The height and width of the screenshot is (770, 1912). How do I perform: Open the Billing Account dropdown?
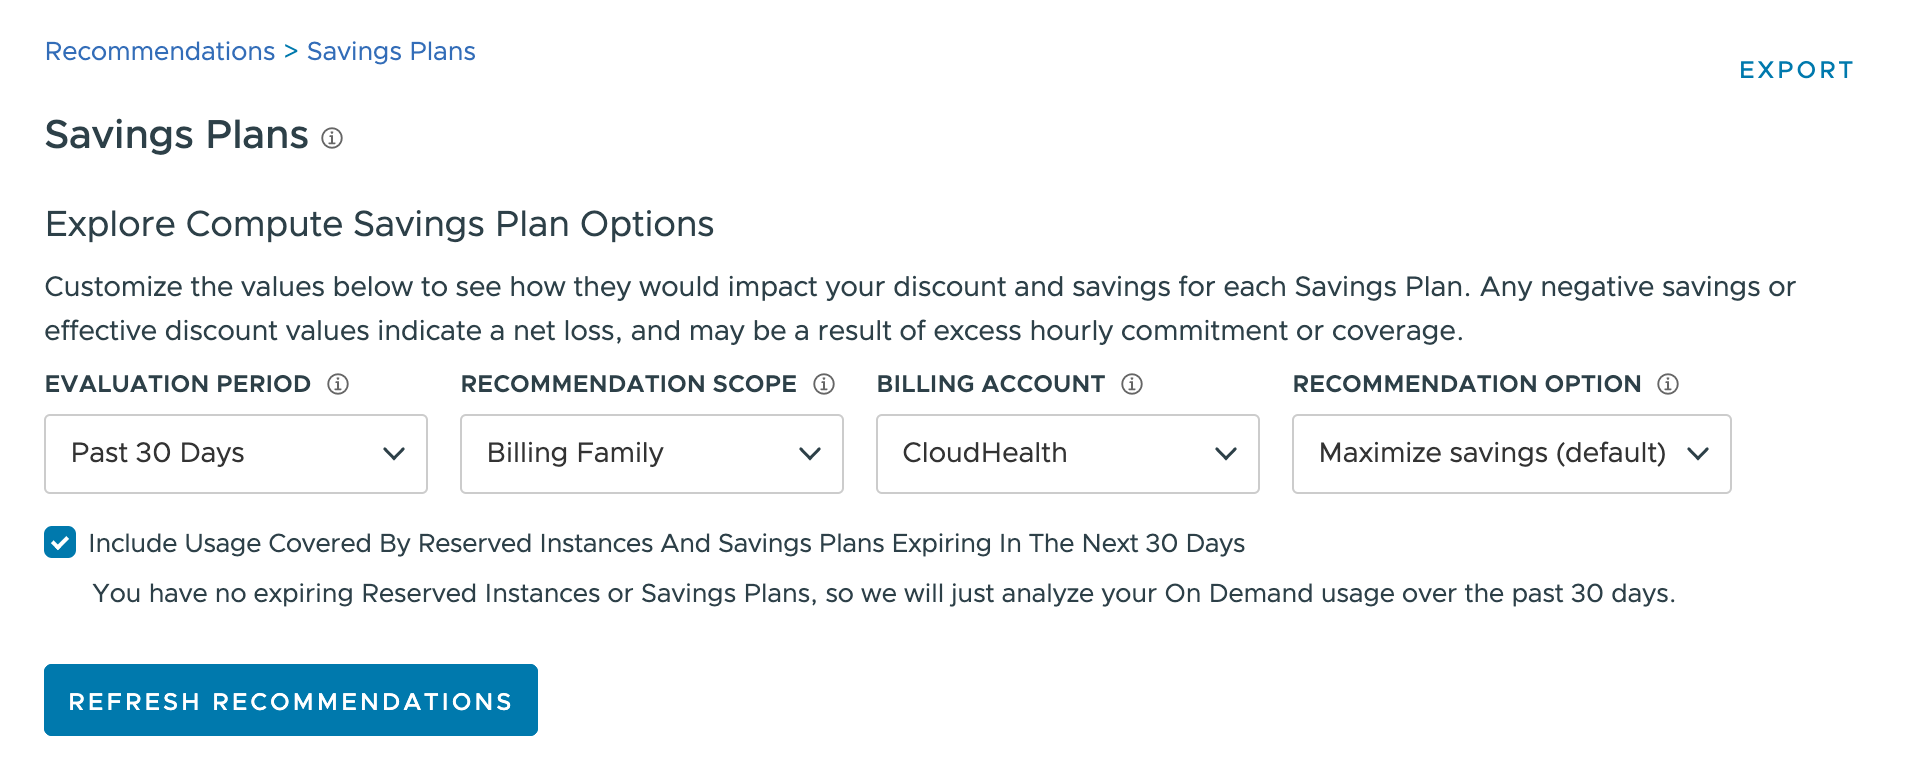[x=1067, y=454]
